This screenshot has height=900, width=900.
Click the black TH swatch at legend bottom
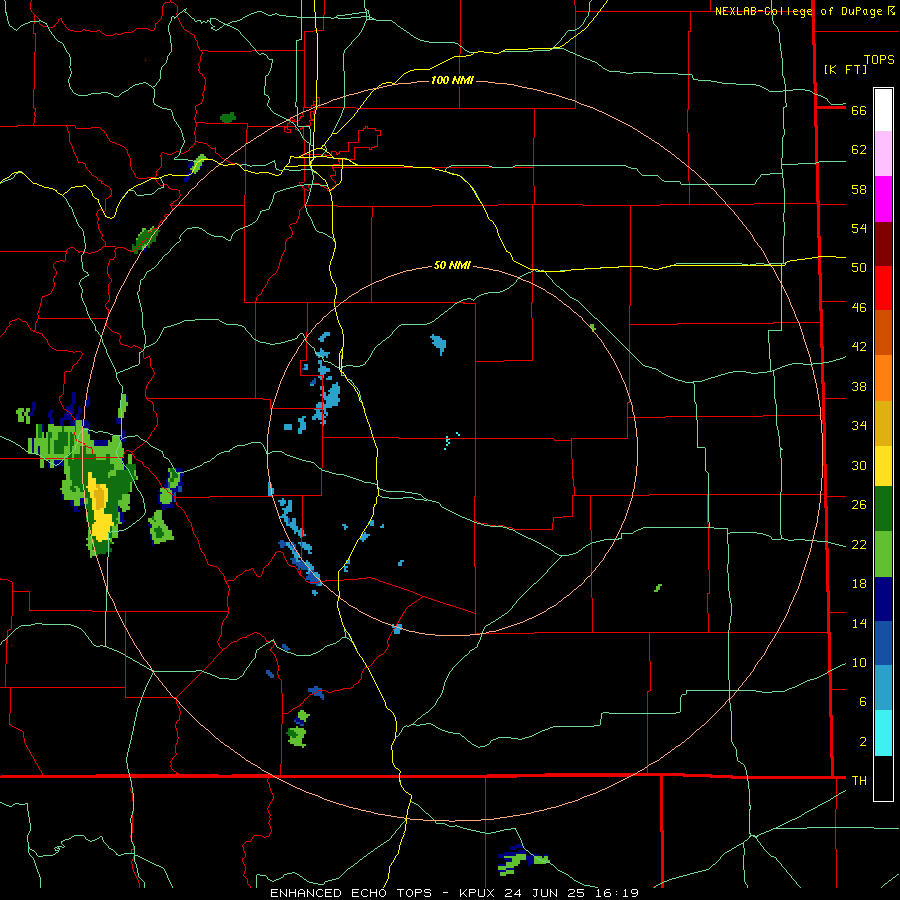coord(883,778)
